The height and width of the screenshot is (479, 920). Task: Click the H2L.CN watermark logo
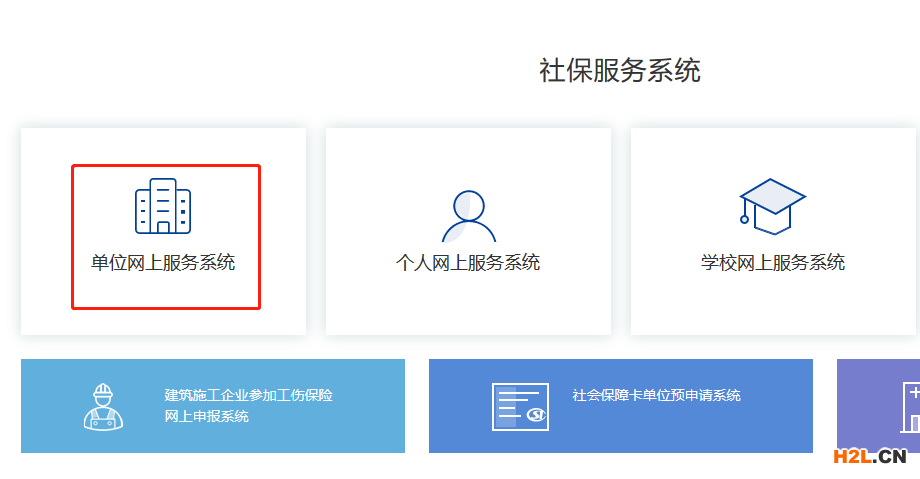point(870,457)
